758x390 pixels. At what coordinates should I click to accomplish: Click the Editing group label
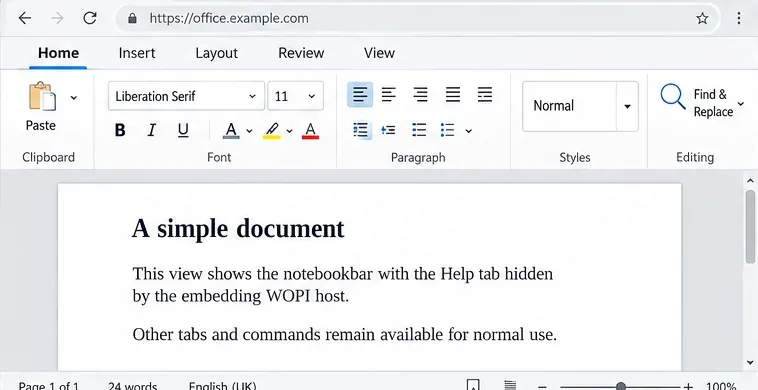pyautogui.click(x=695, y=158)
